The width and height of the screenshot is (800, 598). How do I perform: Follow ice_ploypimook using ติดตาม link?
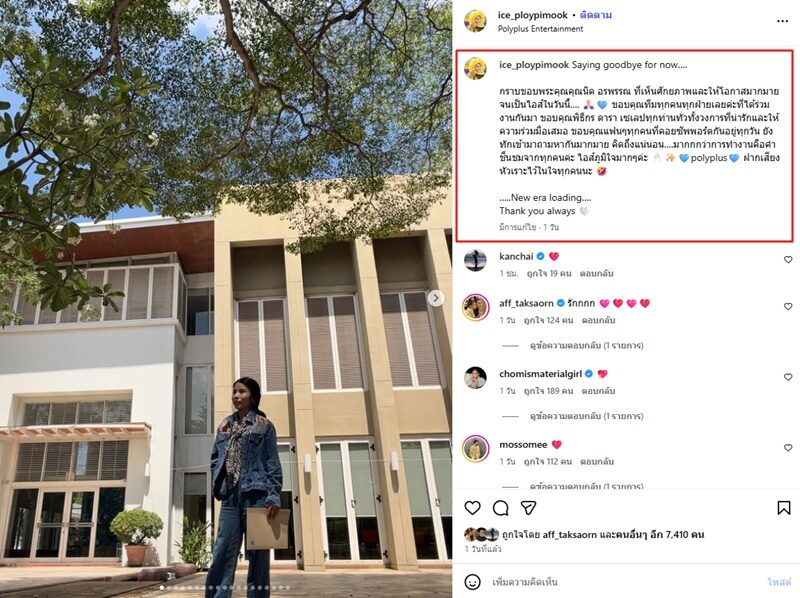595,15
